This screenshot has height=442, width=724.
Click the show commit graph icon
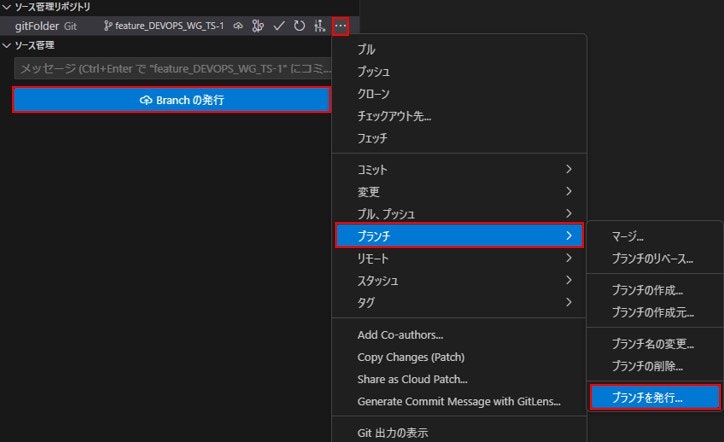click(x=320, y=26)
